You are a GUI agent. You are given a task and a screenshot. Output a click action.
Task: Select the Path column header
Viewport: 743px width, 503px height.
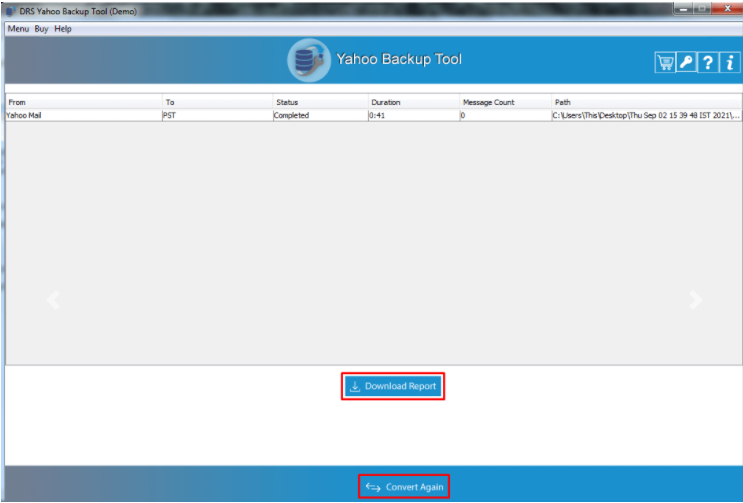coord(647,102)
